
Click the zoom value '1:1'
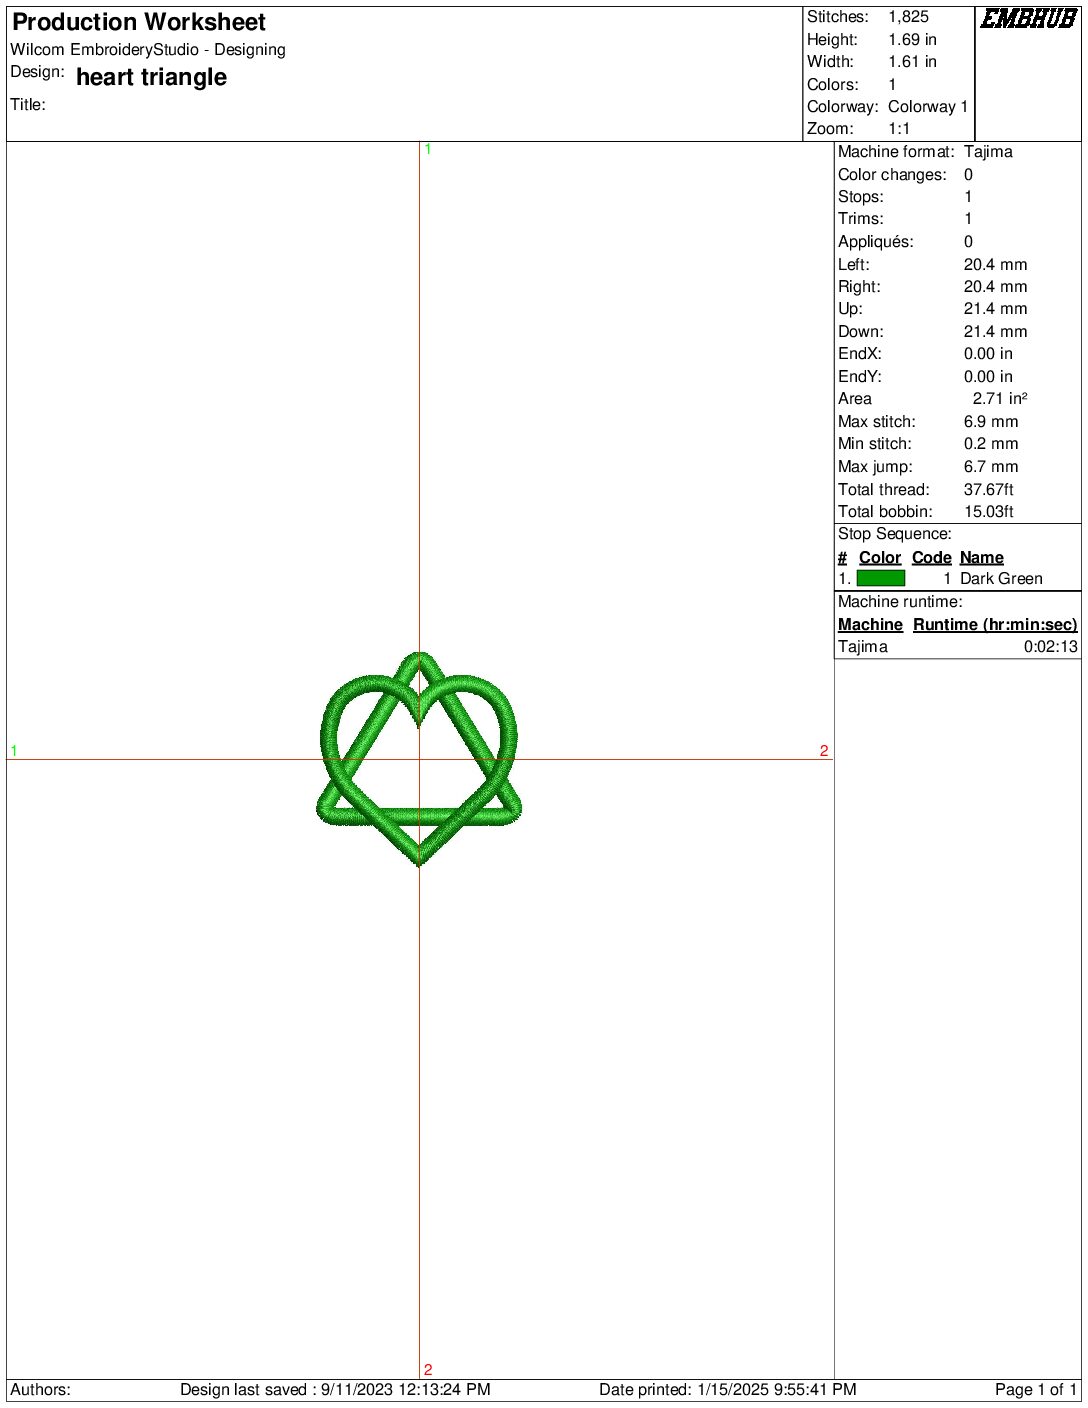click(899, 128)
